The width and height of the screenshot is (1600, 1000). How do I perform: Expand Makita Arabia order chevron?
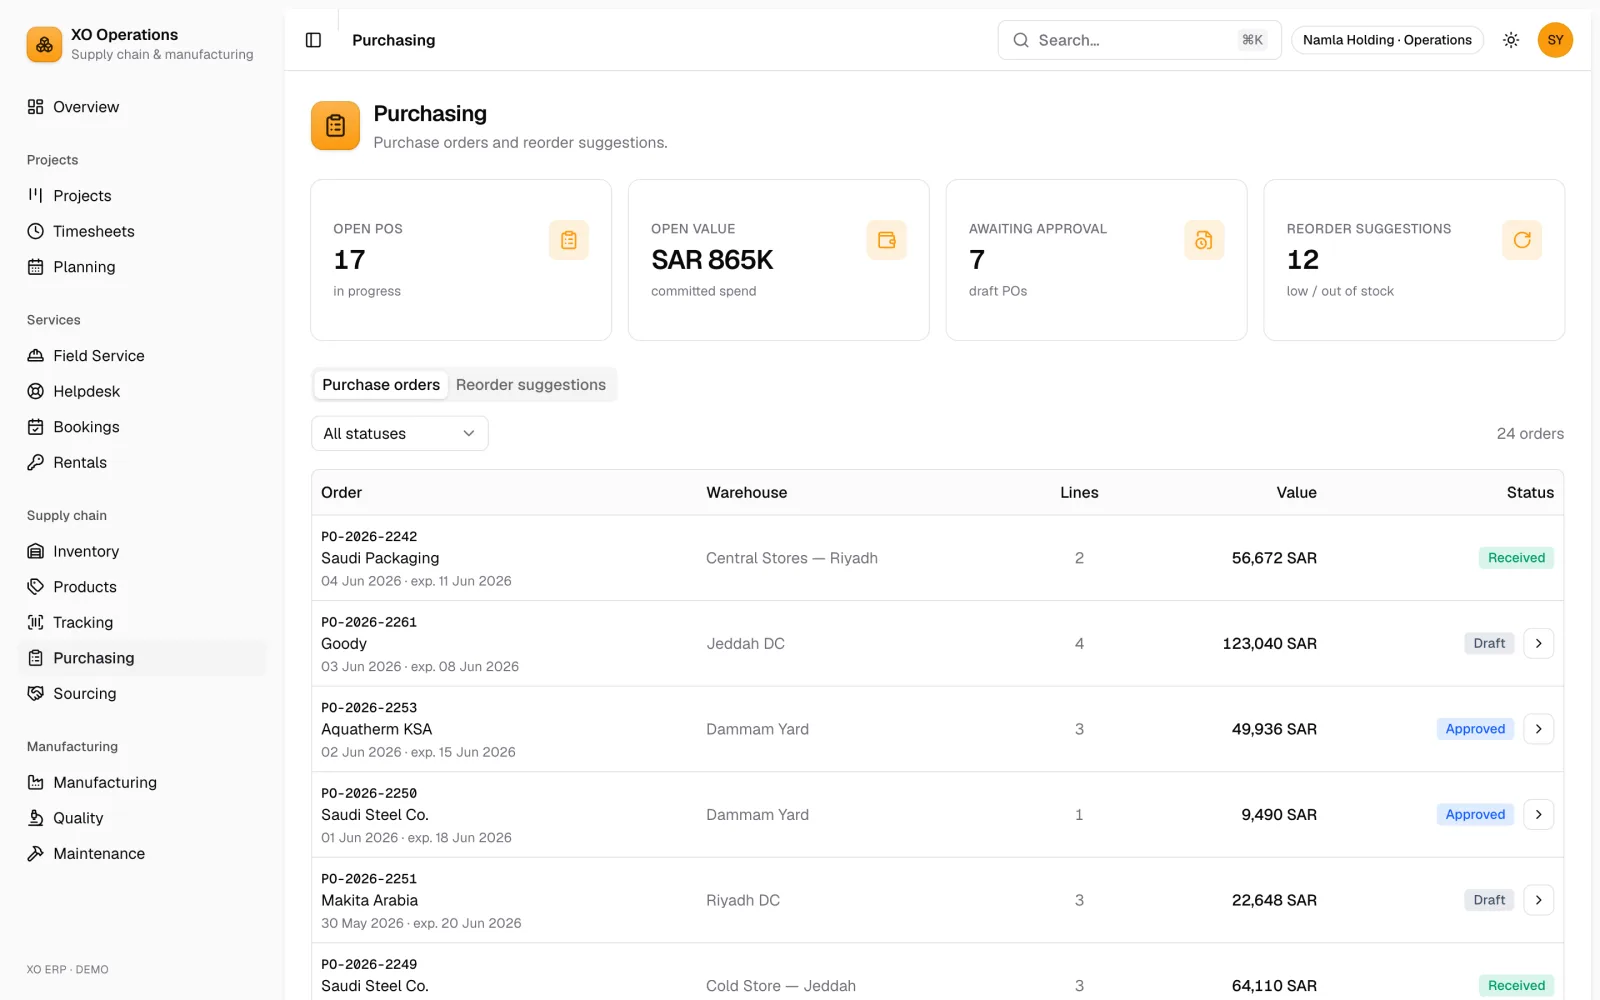pos(1538,900)
